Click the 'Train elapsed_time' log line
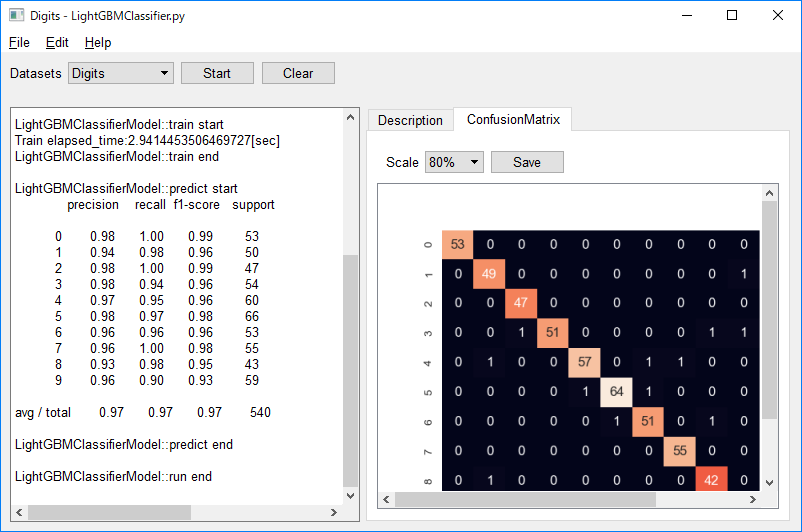802x532 pixels. tap(147, 141)
